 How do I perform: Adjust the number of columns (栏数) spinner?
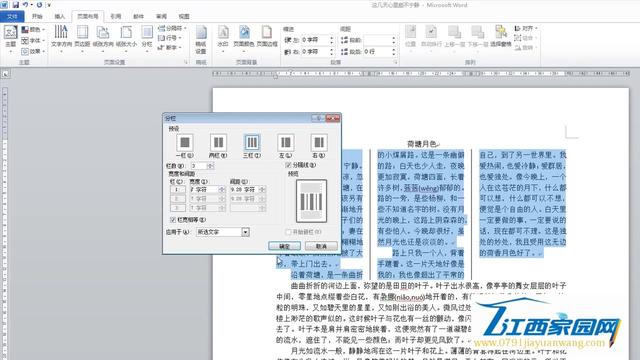[211, 166]
